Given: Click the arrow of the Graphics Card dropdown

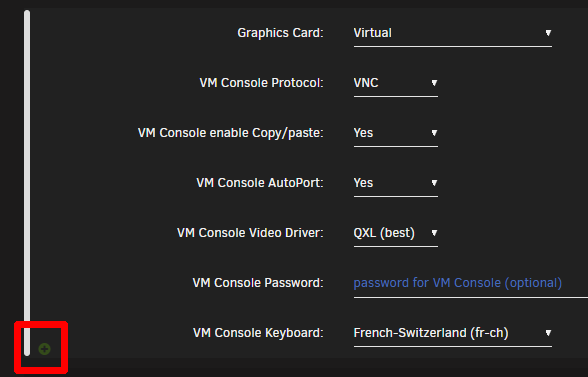Looking at the screenshot, I should (x=548, y=33).
